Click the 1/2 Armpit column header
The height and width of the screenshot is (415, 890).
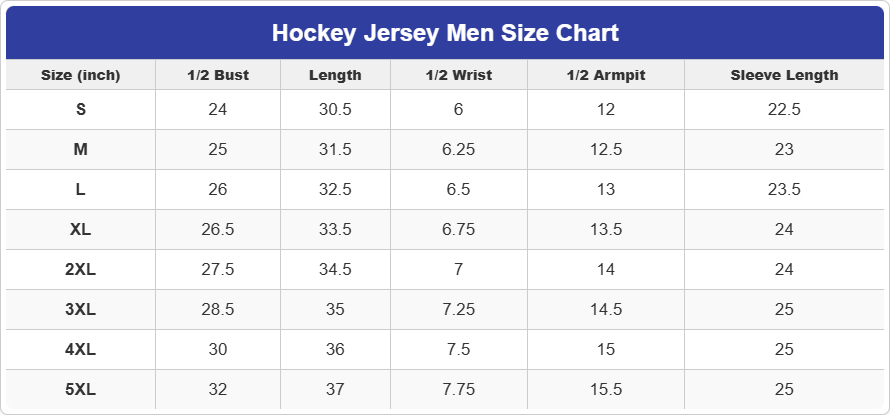[x=605, y=75]
